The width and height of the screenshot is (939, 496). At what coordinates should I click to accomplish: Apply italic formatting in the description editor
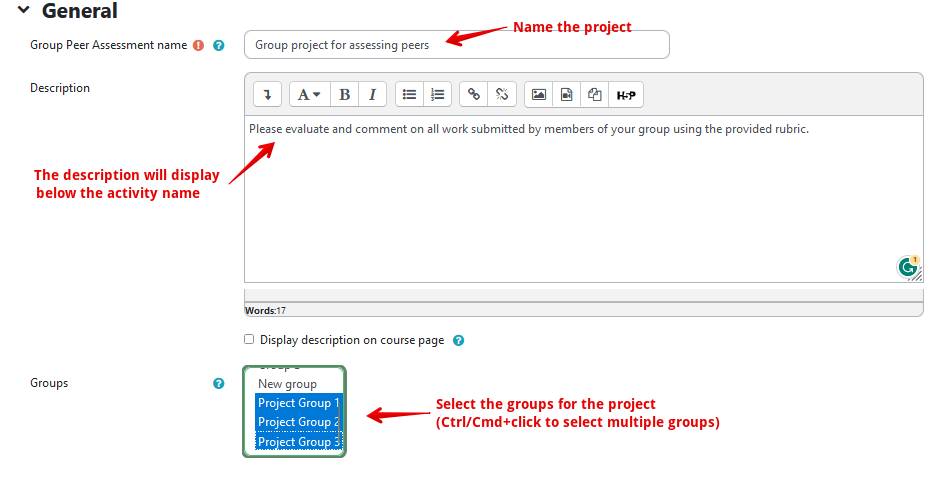tap(372, 95)
